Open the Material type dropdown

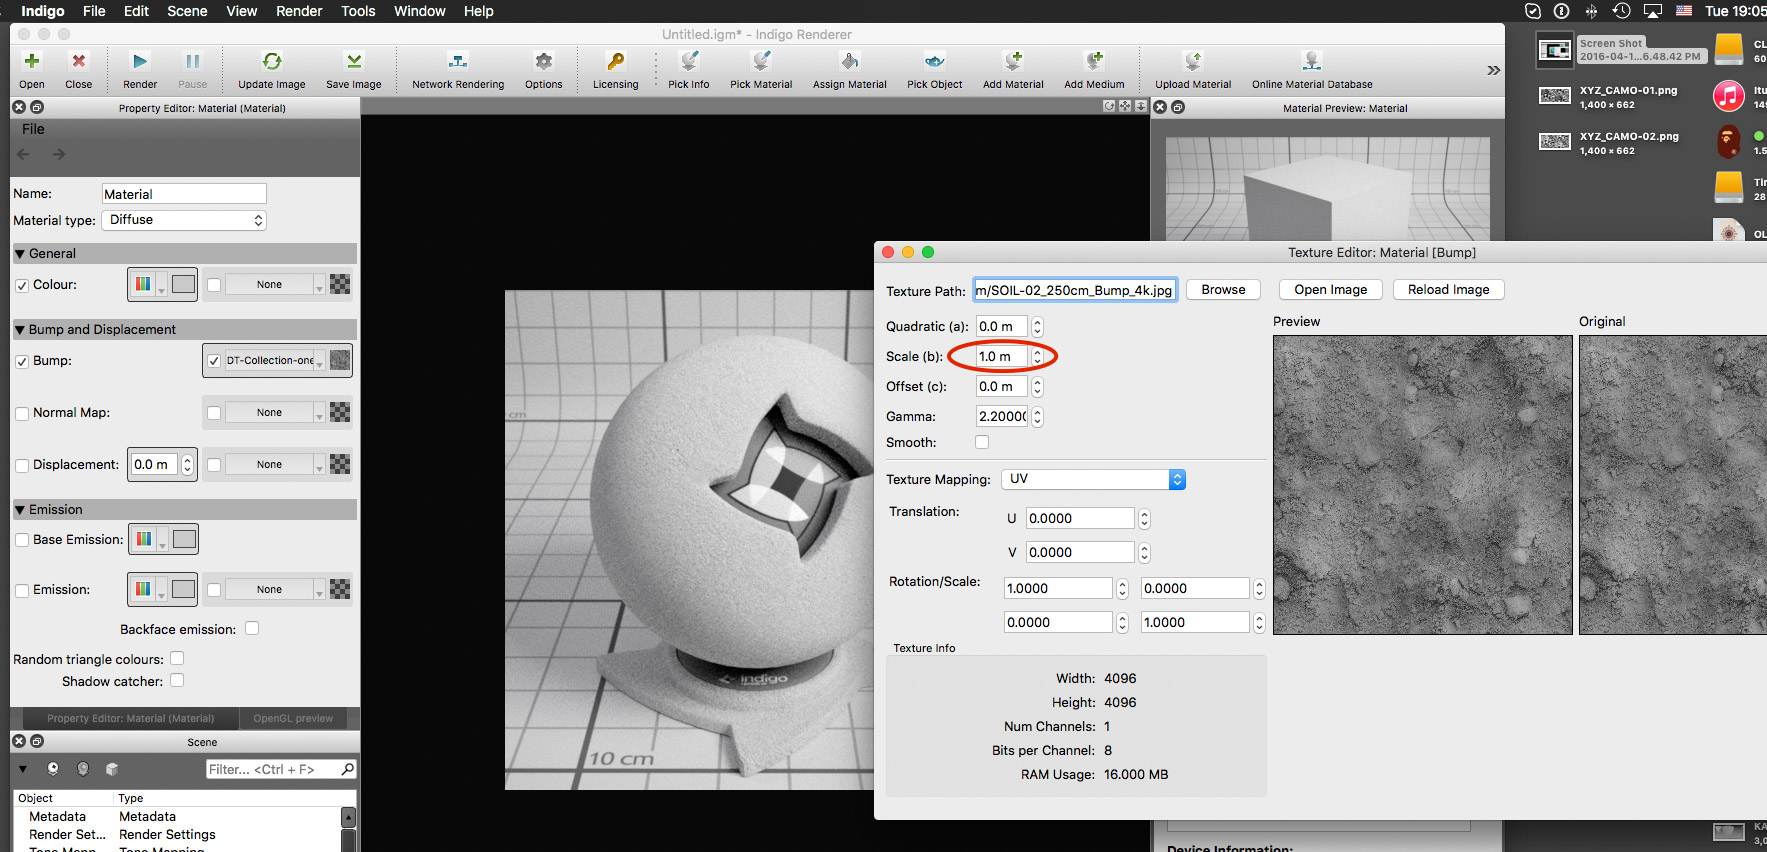(x=184, y=220)
